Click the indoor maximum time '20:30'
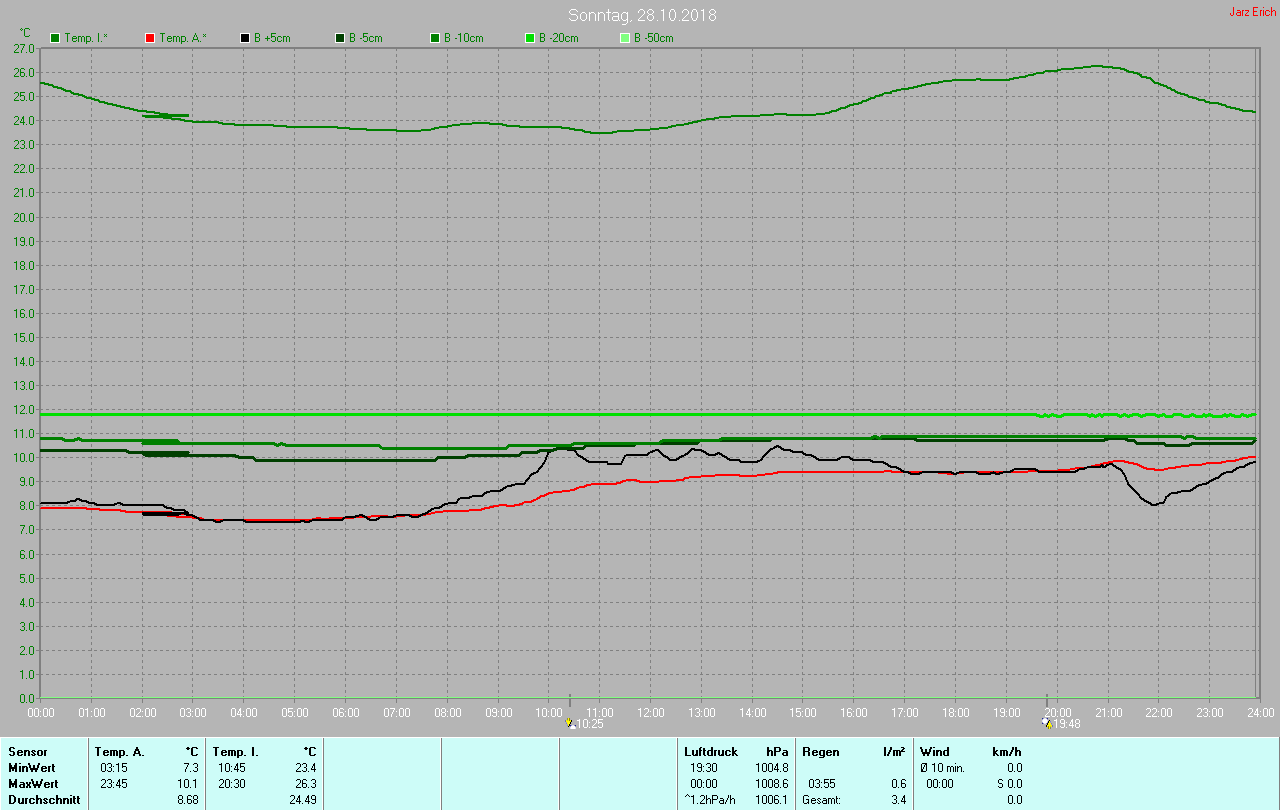 (231, 784)
